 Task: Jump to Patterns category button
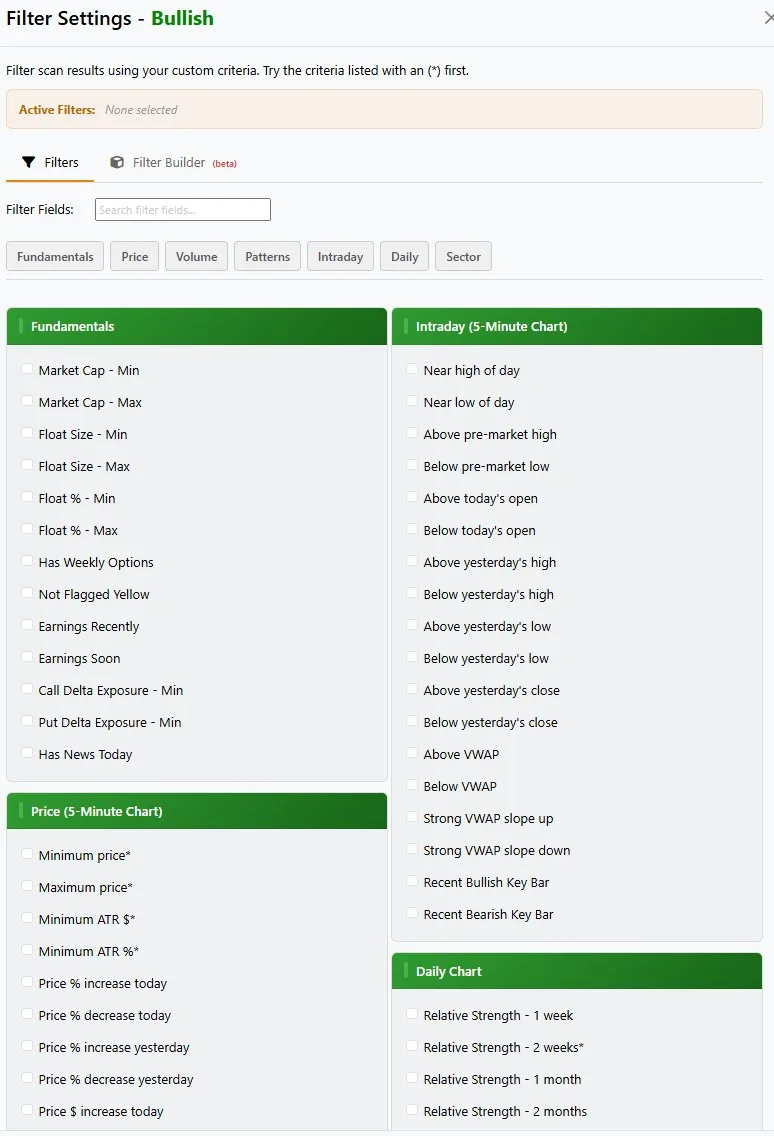[x=267, y=256]
